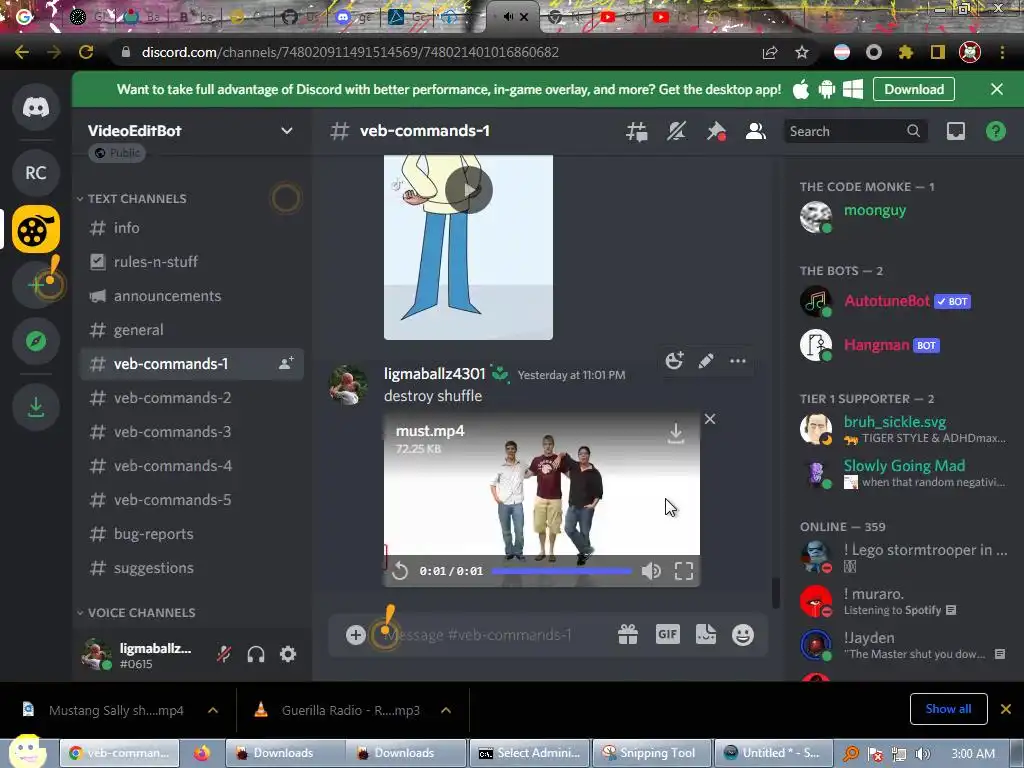Open the Inbox icon
1024x768 pixels.
coord(956,132)
